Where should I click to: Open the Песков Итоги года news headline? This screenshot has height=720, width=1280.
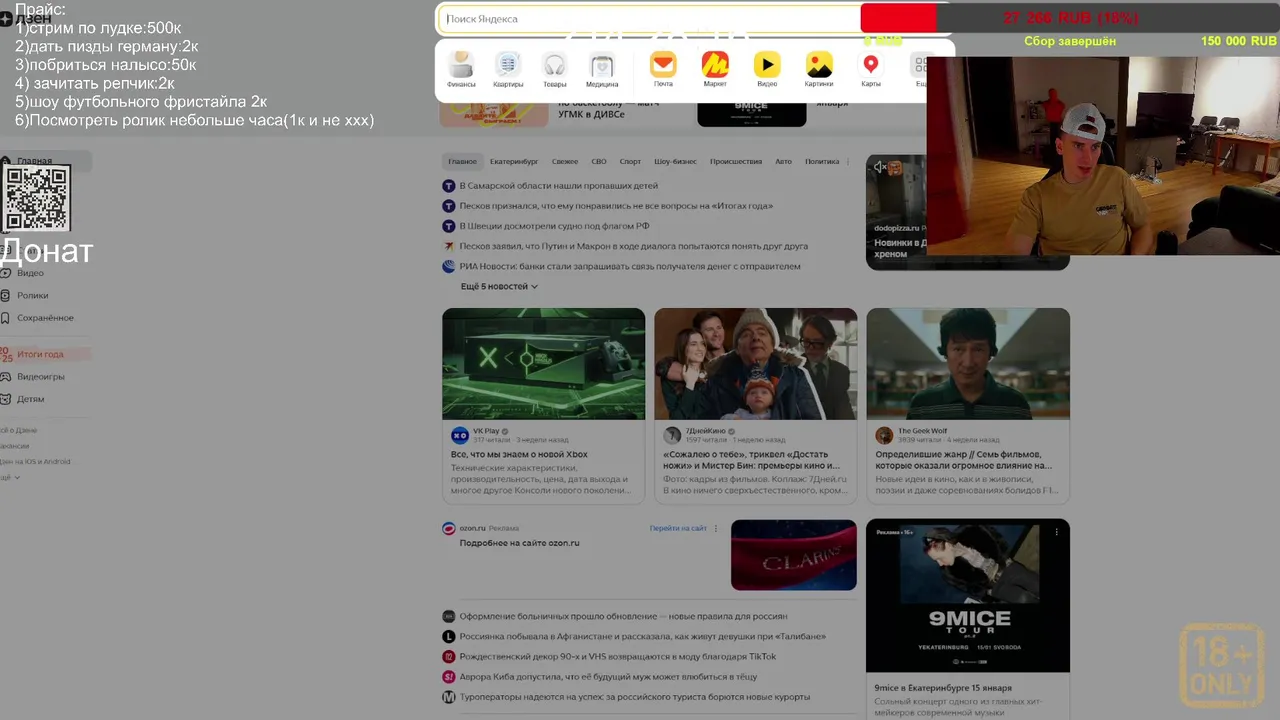coord(616,206)
